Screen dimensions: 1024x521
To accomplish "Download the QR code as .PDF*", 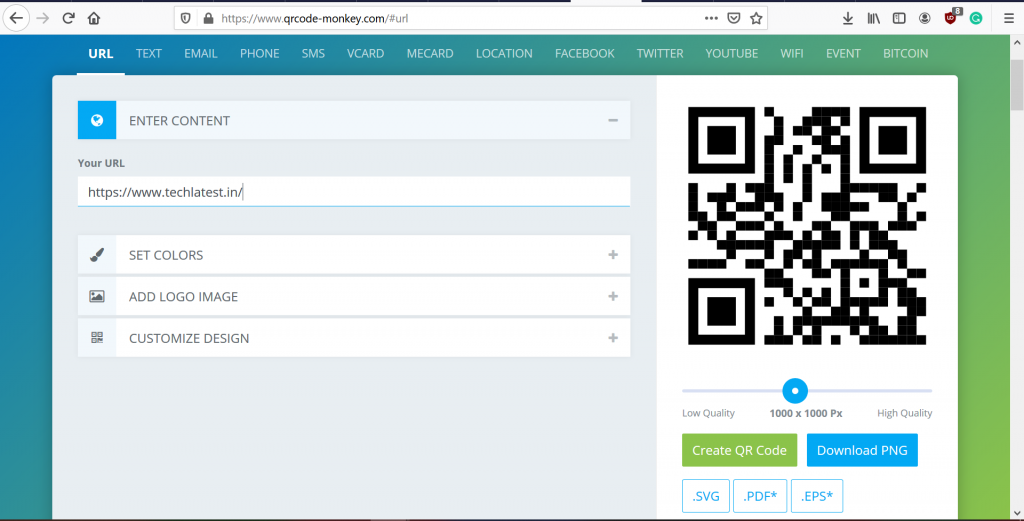I will pyautogui.click(x=760, y=496).
